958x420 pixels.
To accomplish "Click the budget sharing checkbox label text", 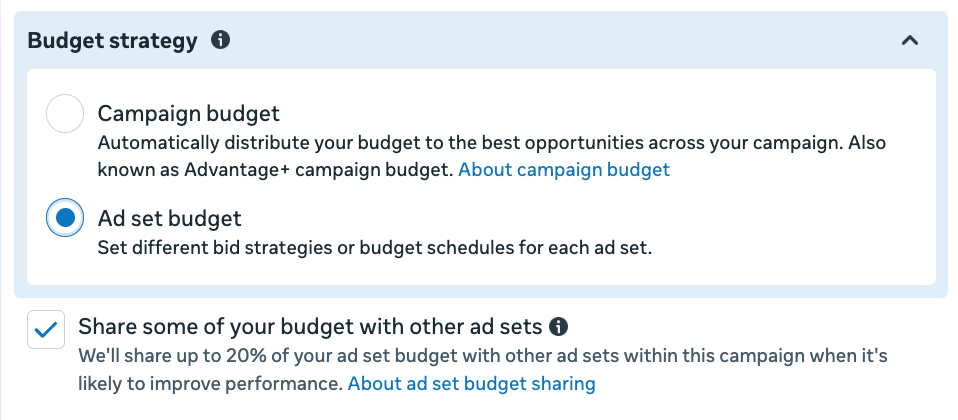I will tap(310, 326).
